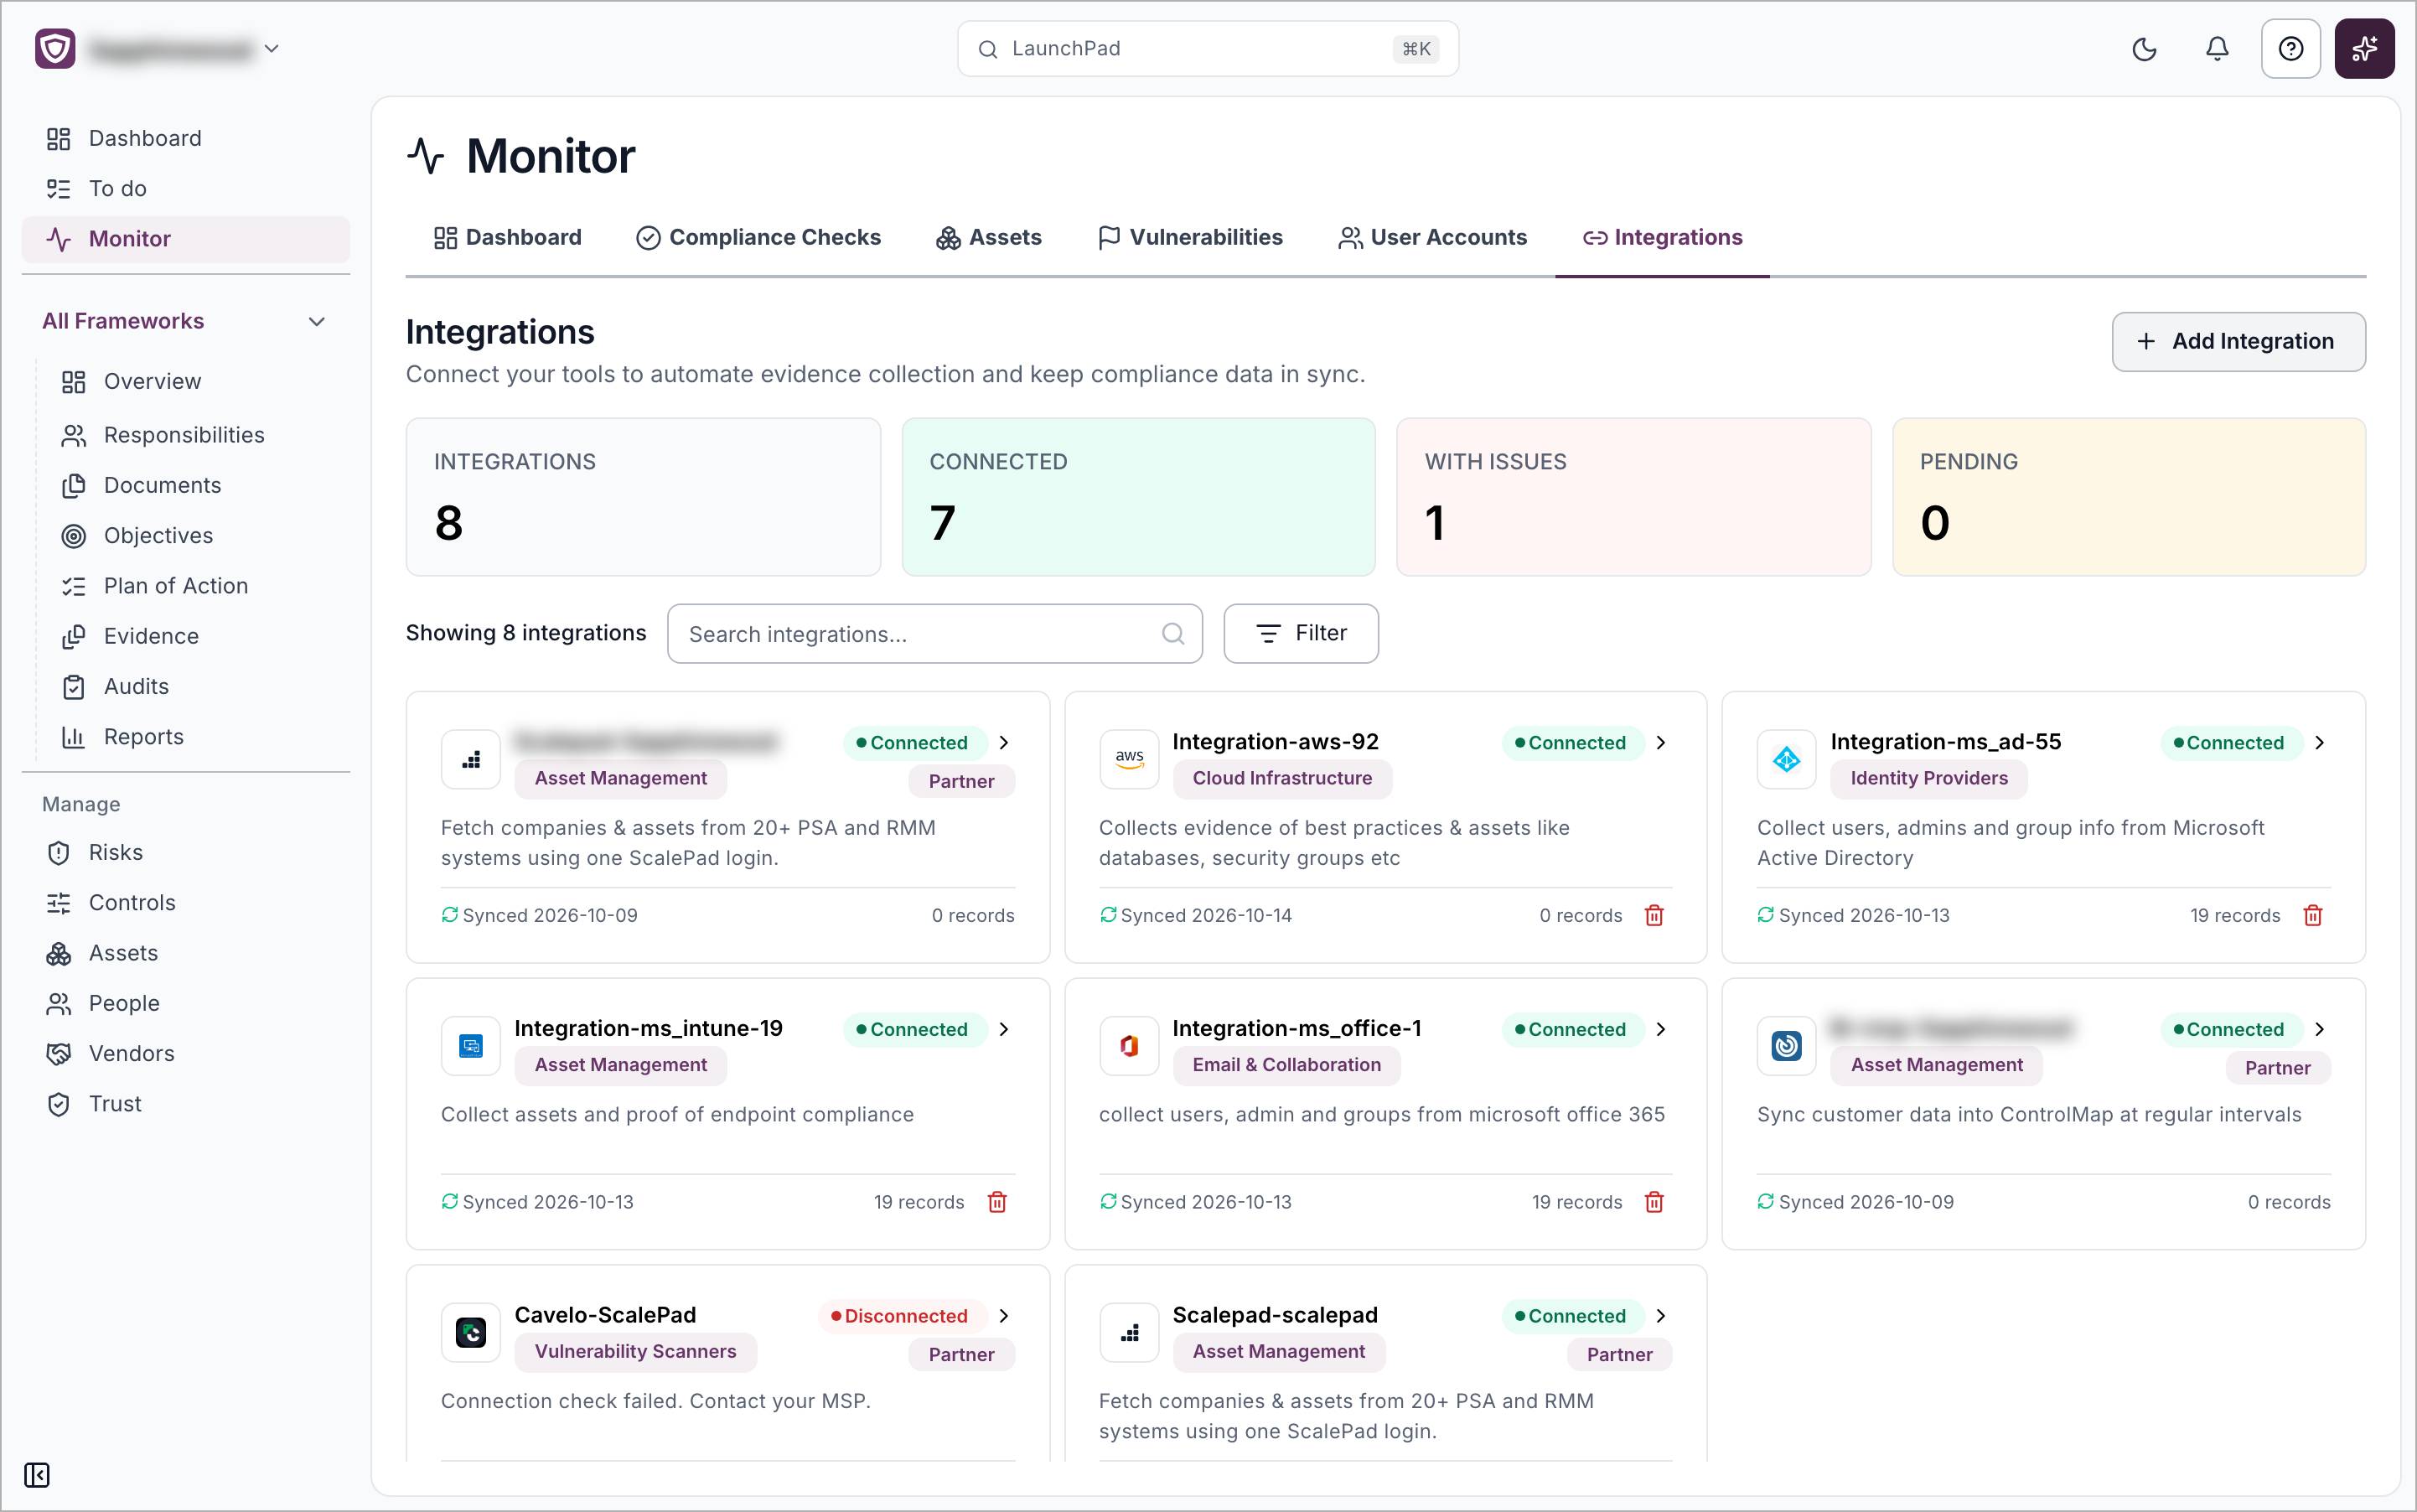The image size is (2417, 1512).
Task: Select the WITH ISSUES summary card
Action: [1633, 497]
